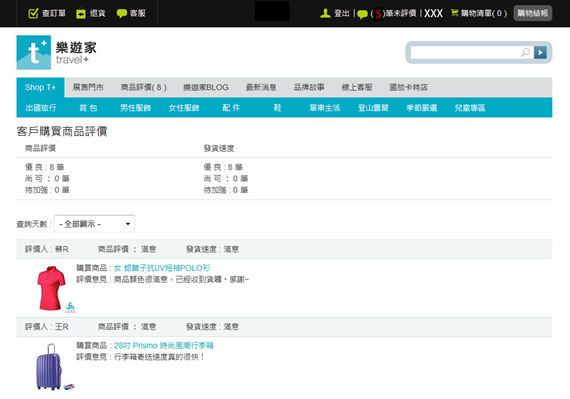Select the 出國旅行 category
This screenshot has width=570, height=399.
[41, 108]
